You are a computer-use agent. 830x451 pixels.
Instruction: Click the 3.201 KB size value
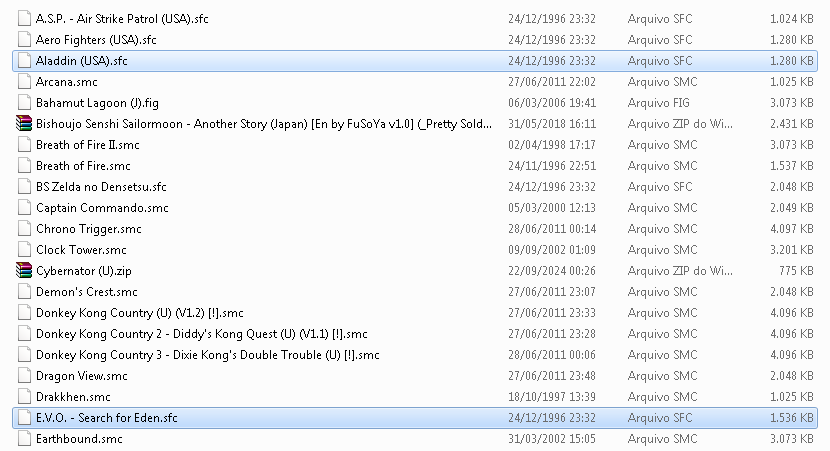pos(792,250)
